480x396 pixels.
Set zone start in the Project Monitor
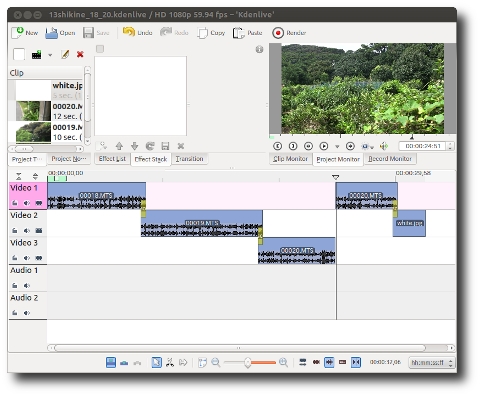(x=277, y=146)
